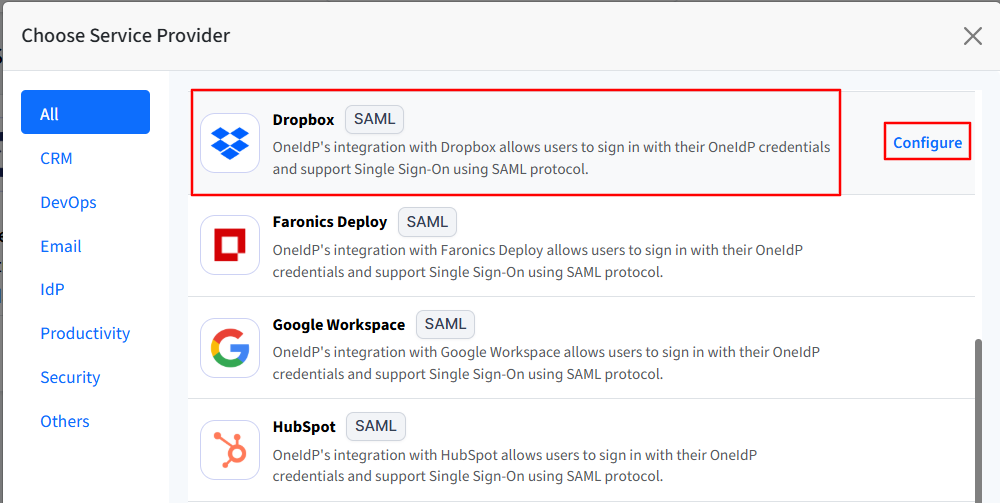This screenshot has height=503, width=1000.
Task: Click the Dropbox provider name
Action: tap(303, 120)
